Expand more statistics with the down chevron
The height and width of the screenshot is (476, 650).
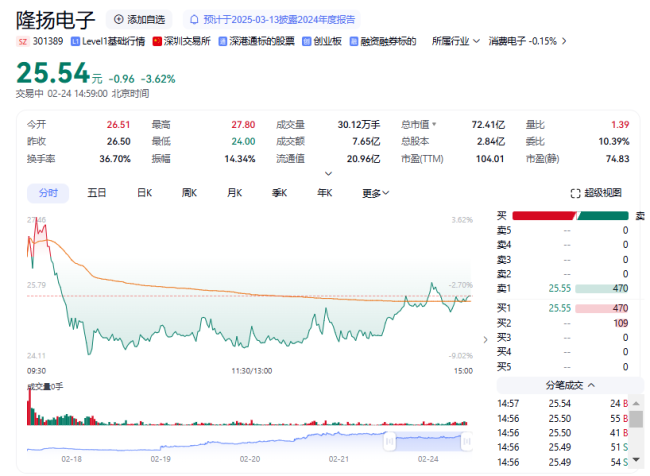328,173
